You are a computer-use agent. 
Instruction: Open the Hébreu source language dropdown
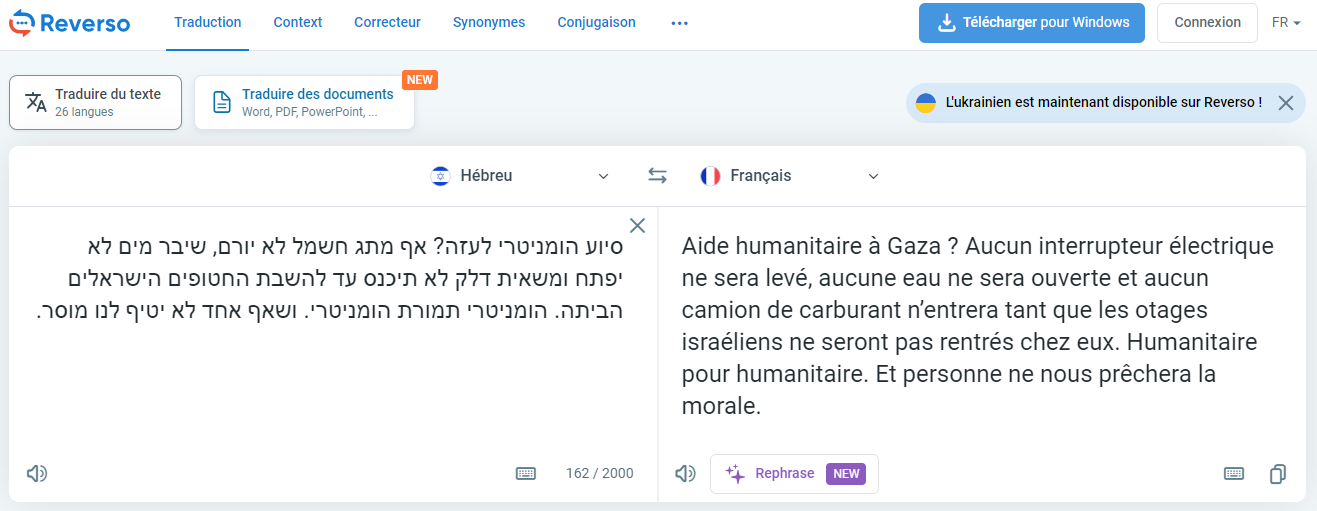point(520,176)
